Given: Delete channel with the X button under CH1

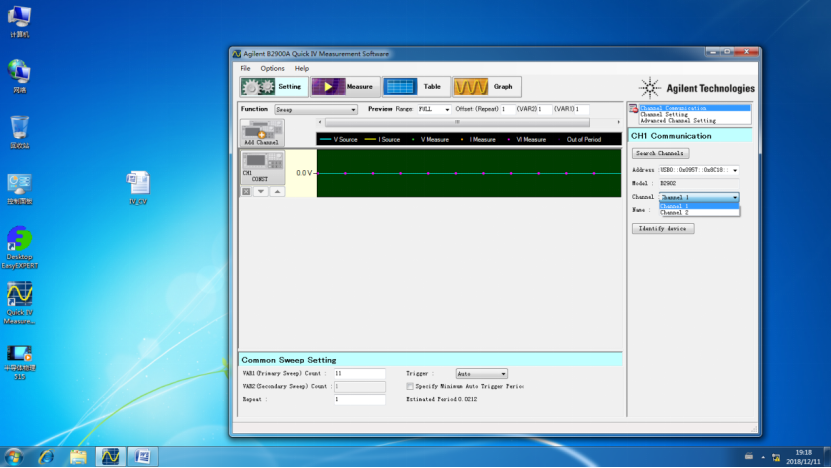Looking at the screenshot, I should pyautogui.click(x=246, y=191).
